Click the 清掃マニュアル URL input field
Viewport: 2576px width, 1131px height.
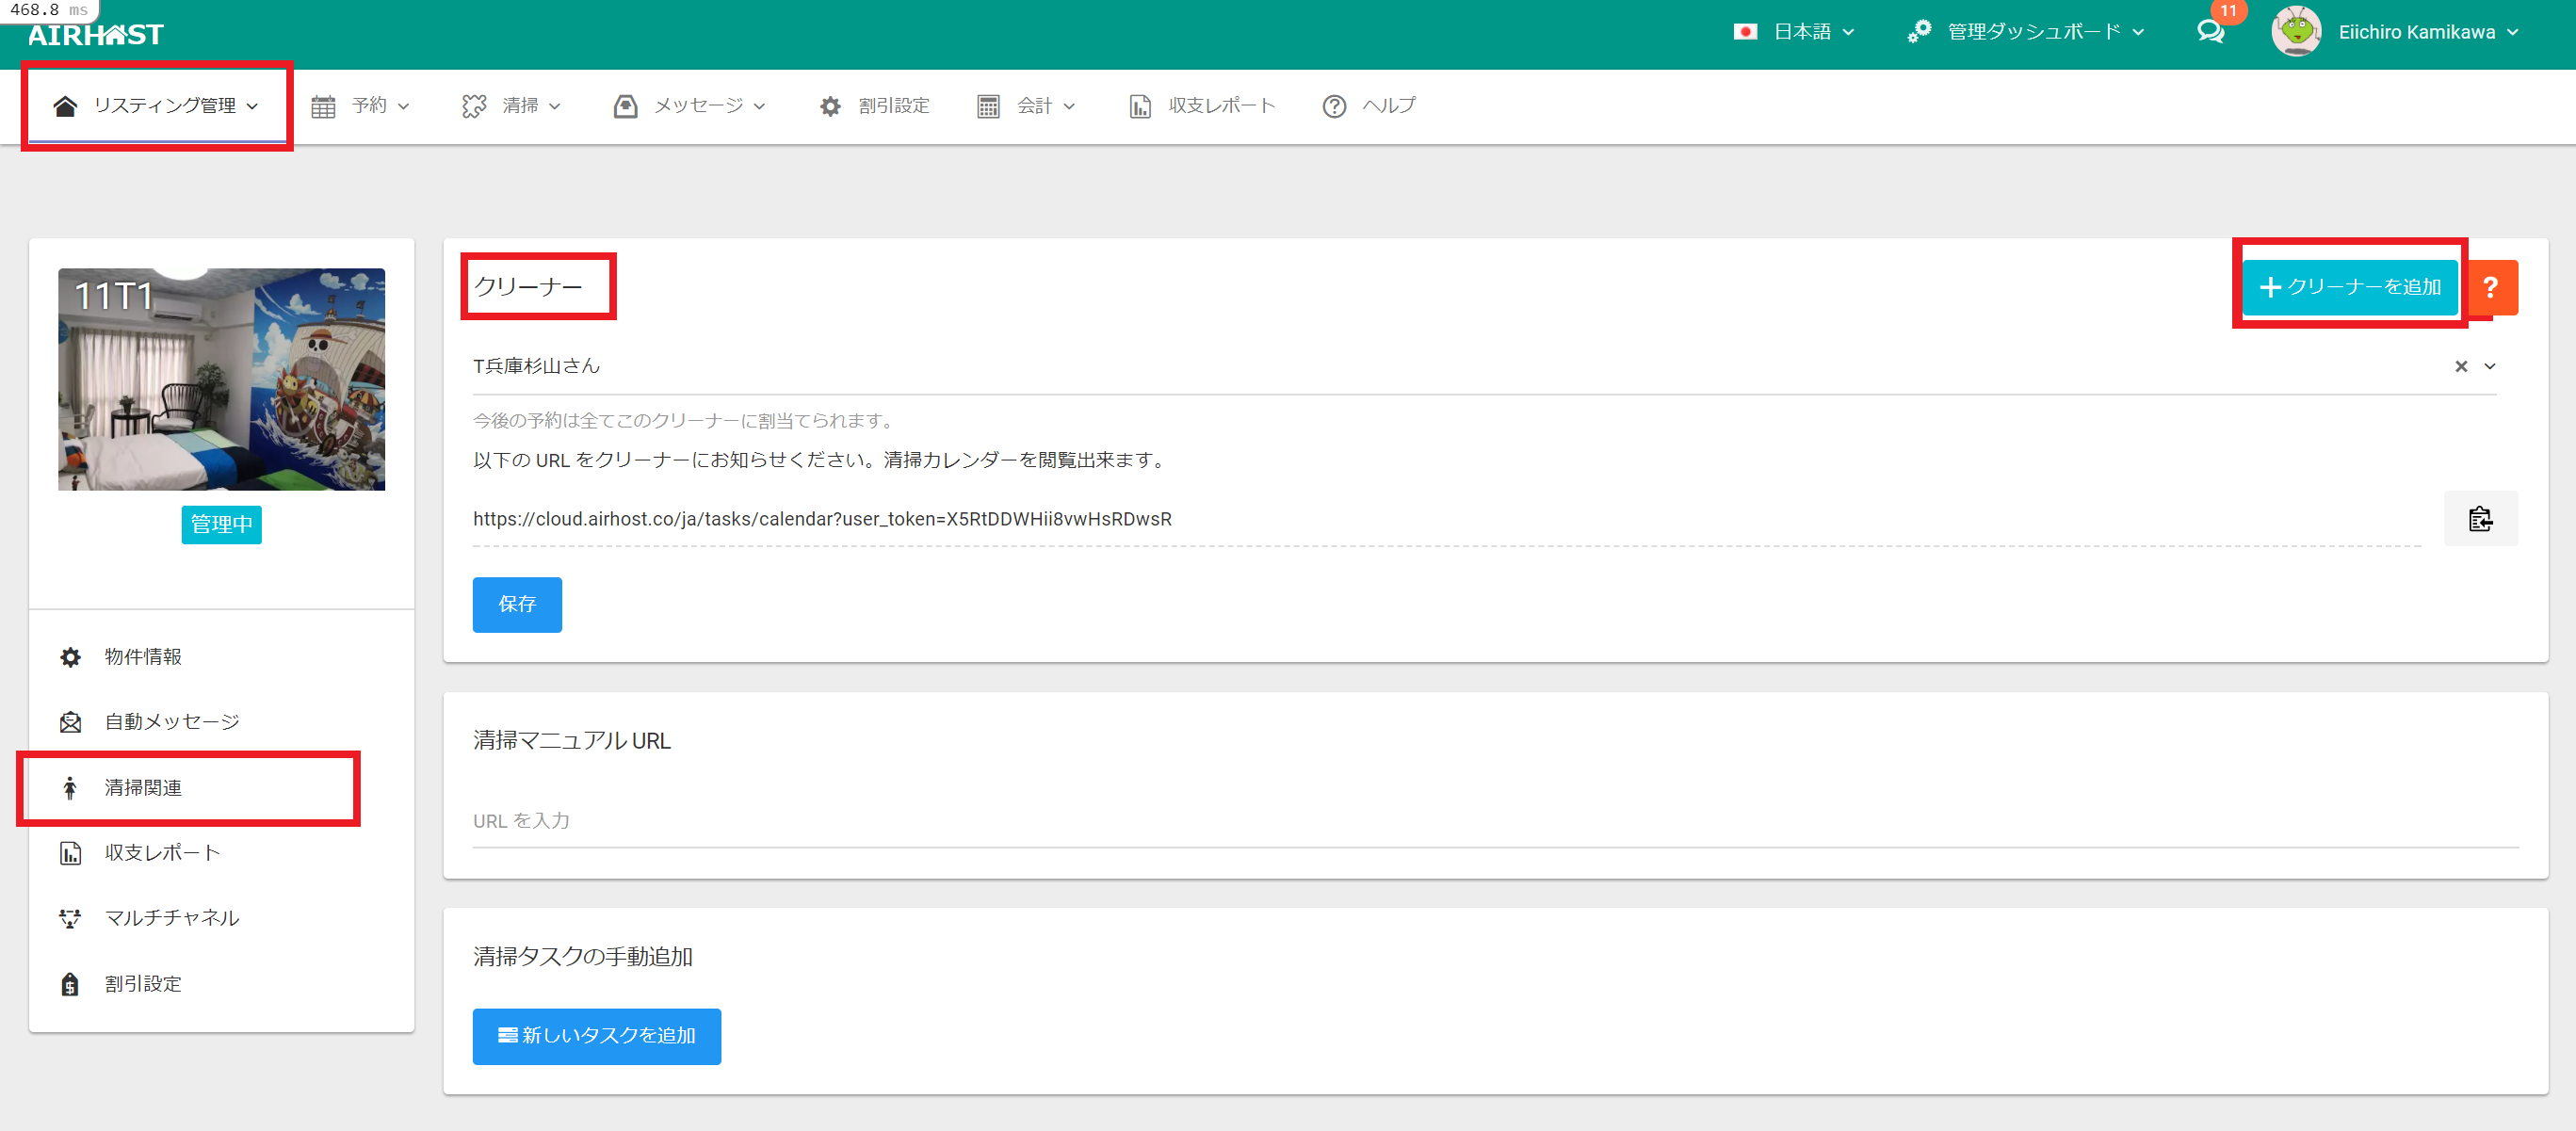click(x=1494, y=821)
